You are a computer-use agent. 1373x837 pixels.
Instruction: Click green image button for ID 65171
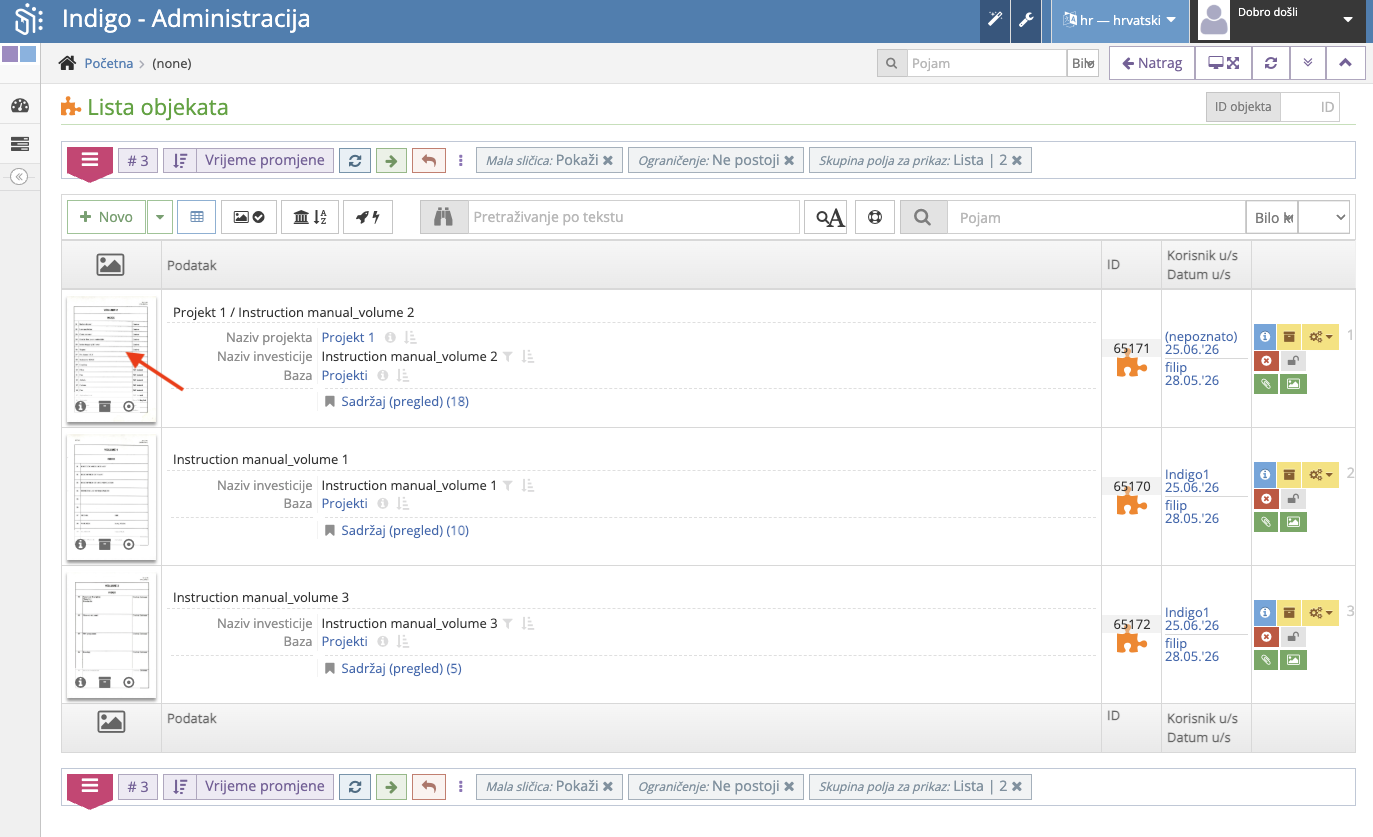coord(1293,383)
